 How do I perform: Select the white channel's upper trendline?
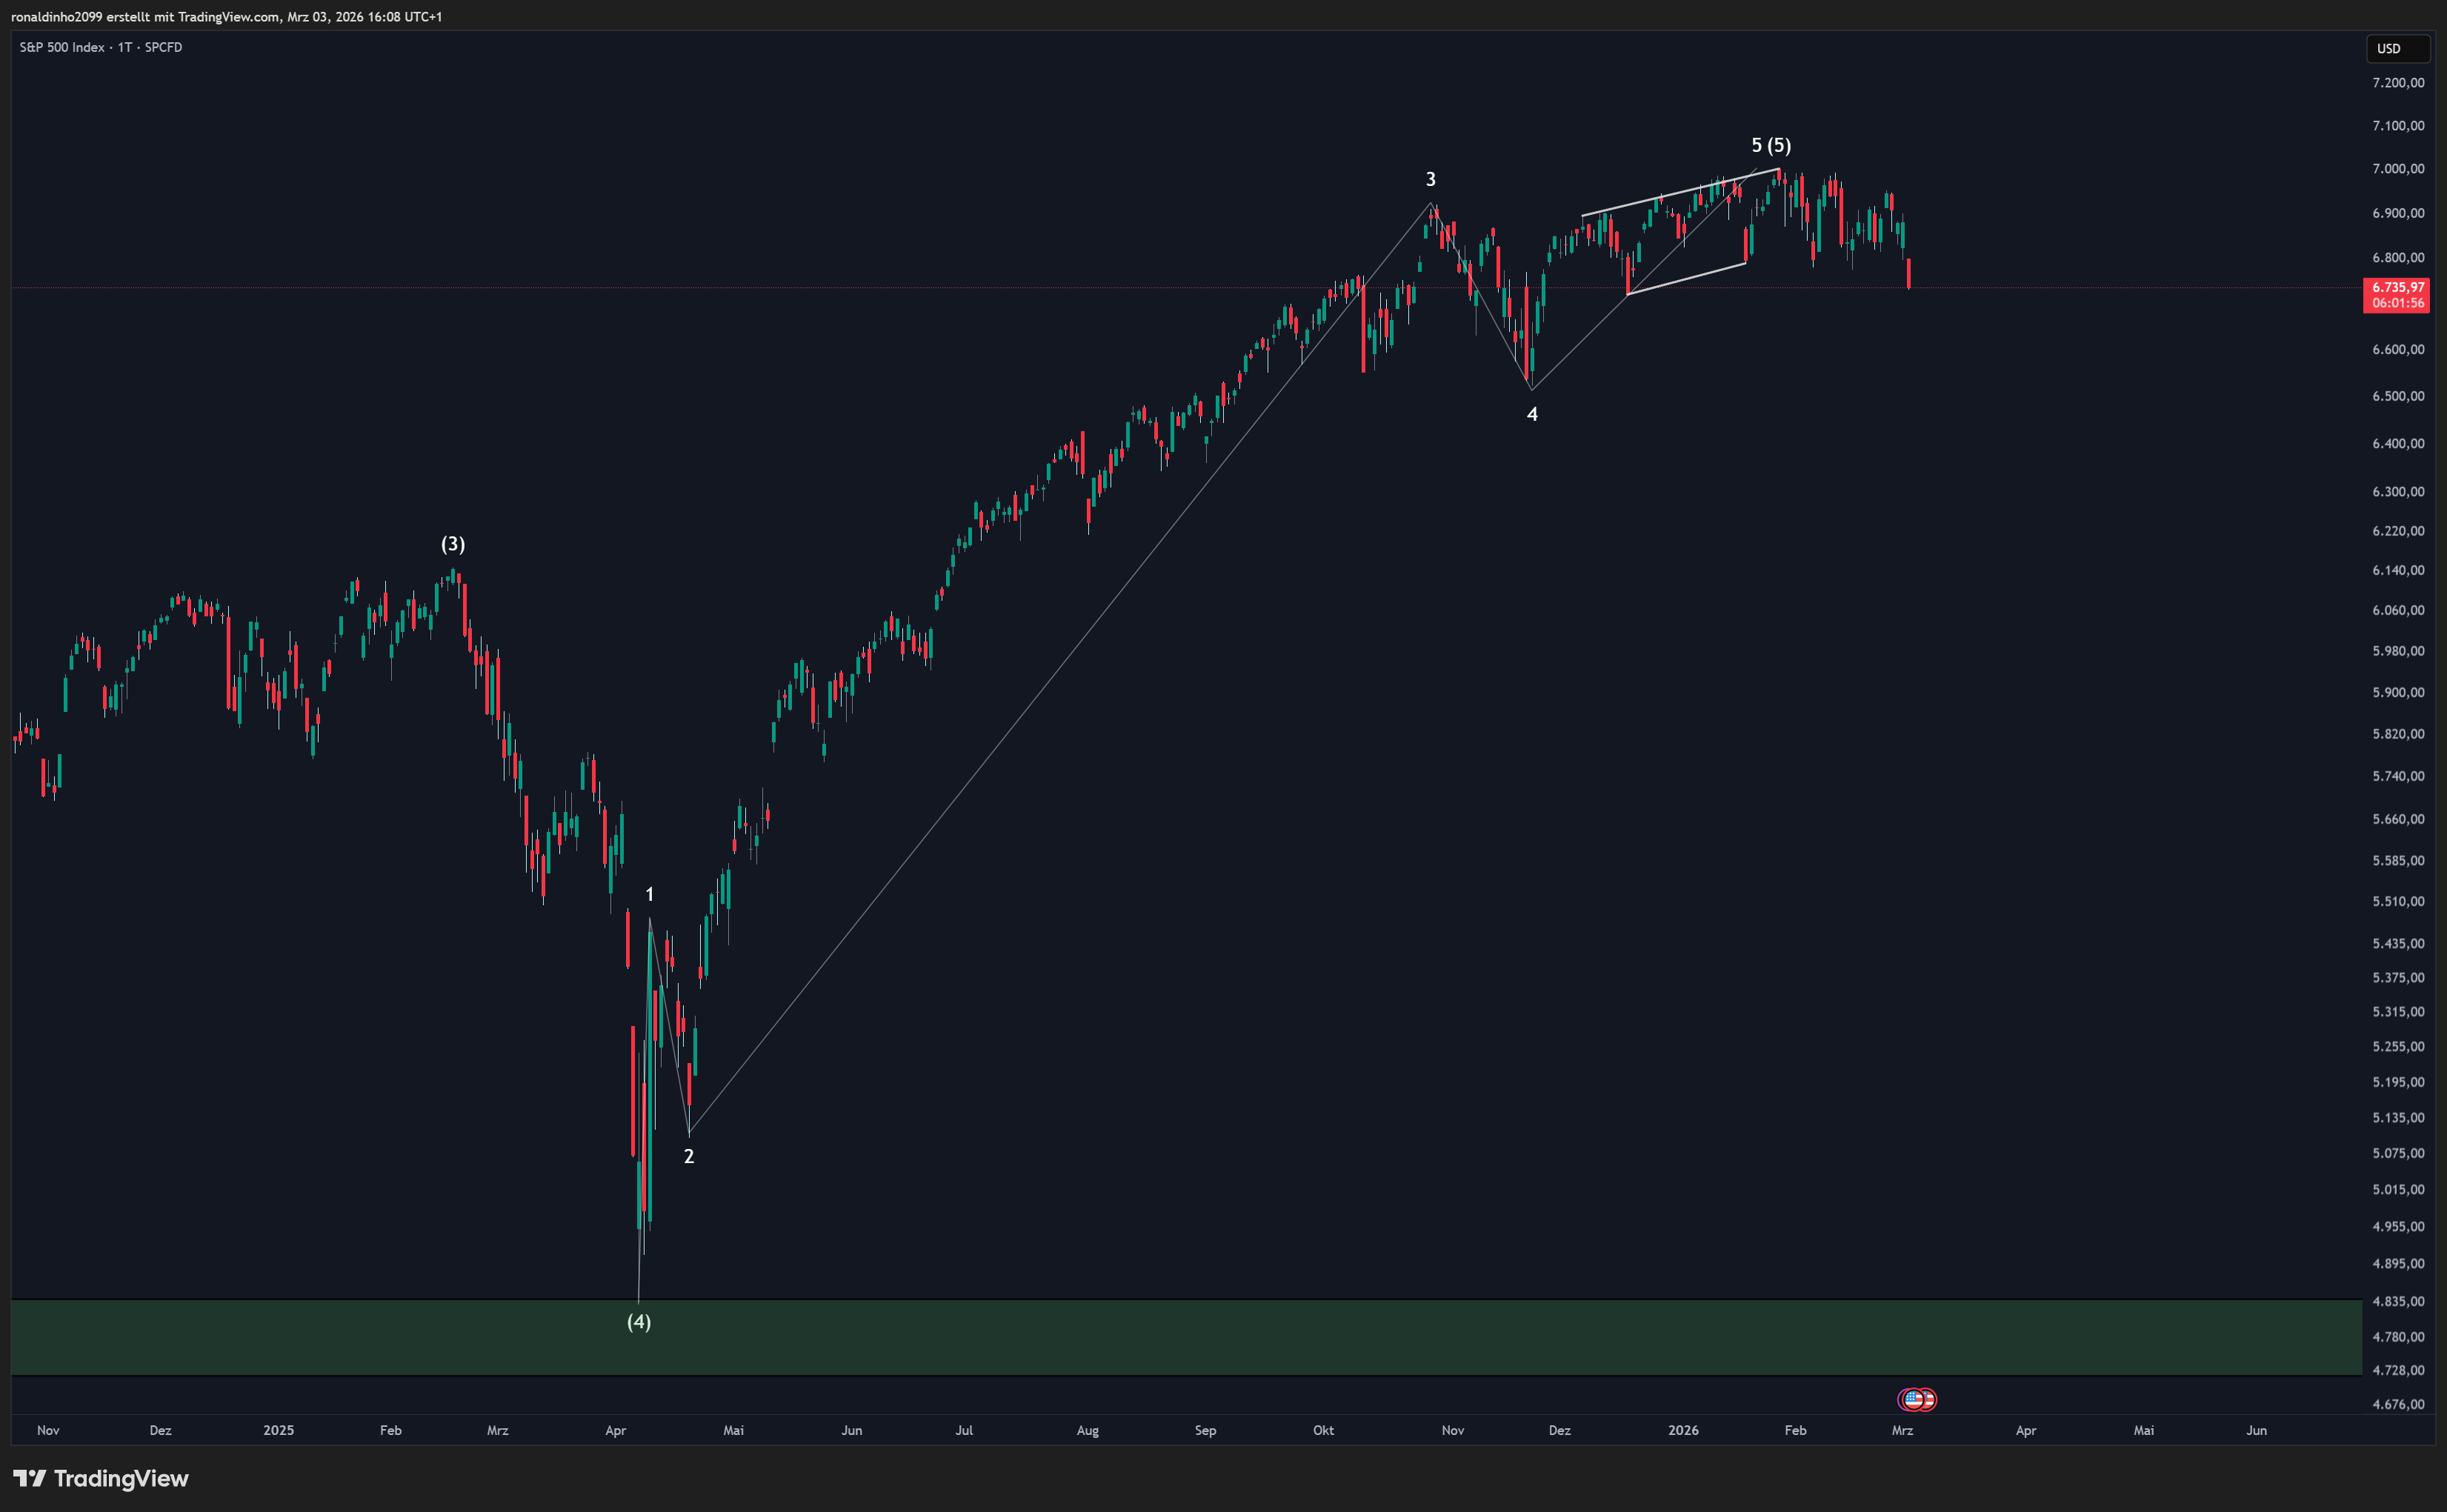pyautogui.click(x=1680, y=191)
